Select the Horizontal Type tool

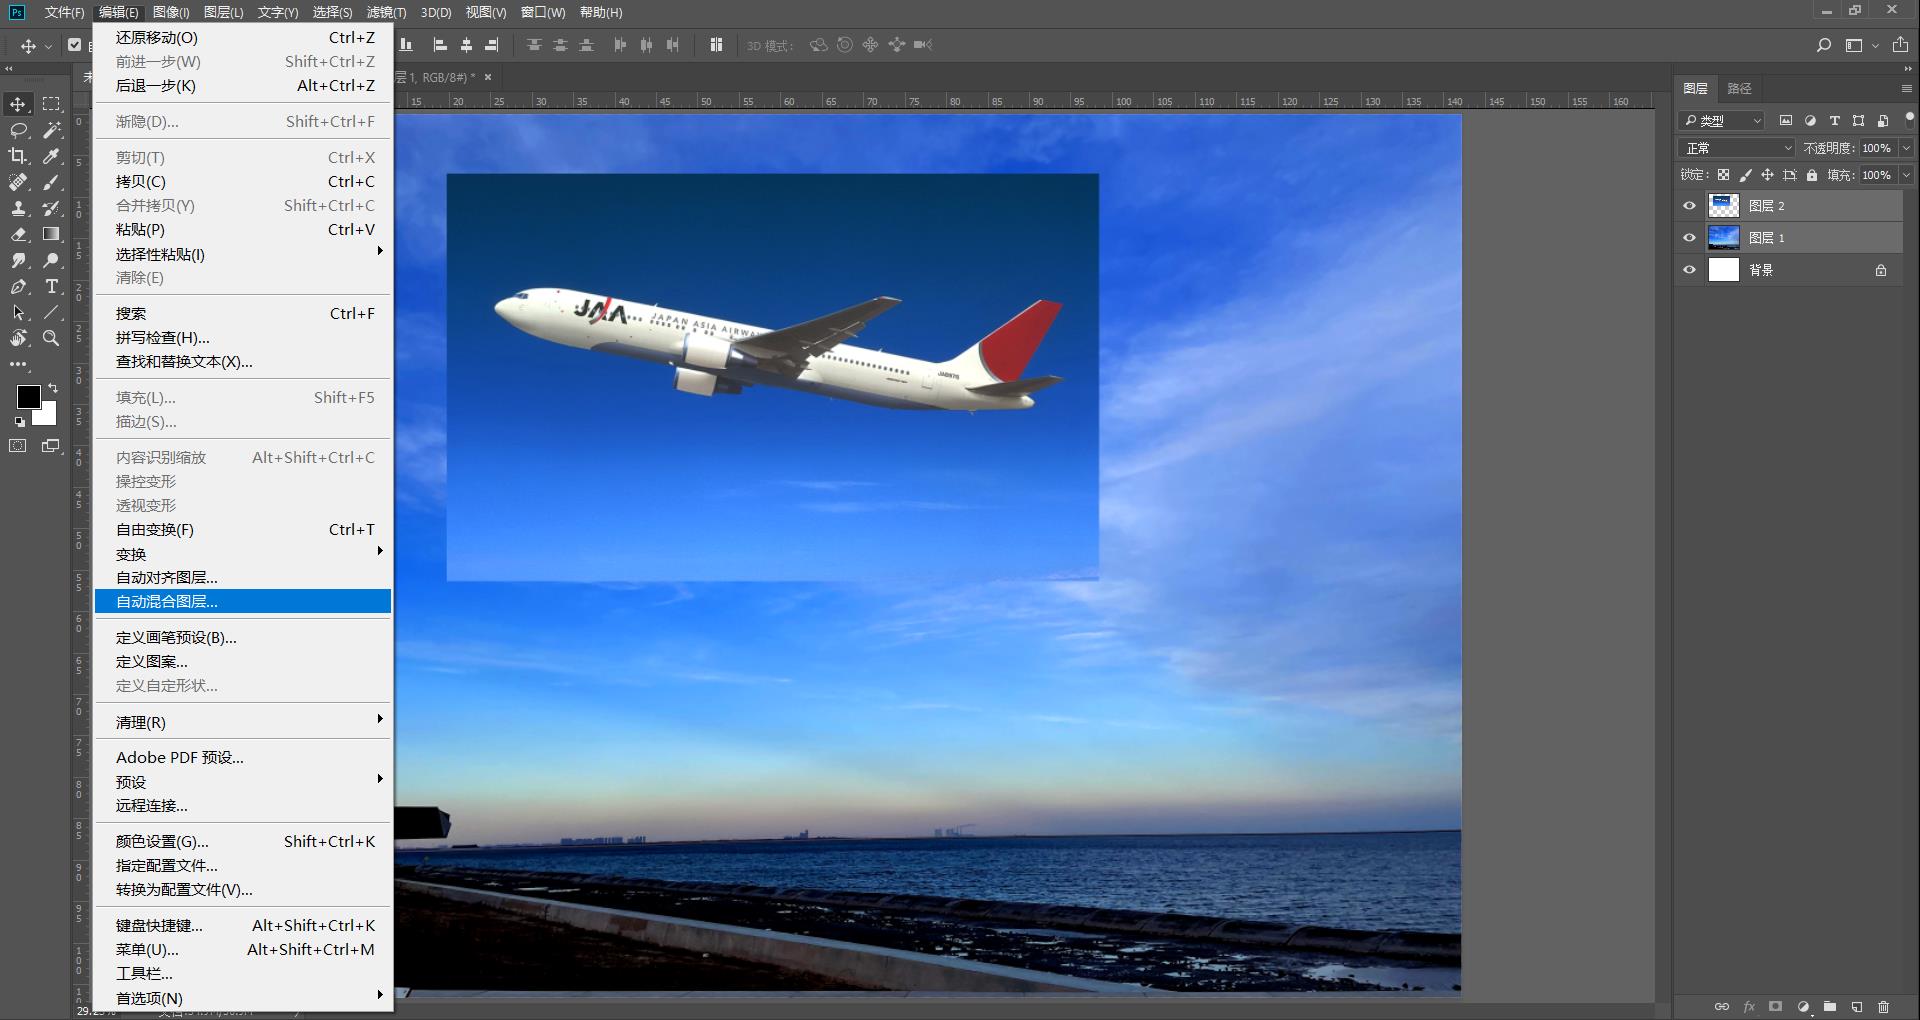[51, 286]
